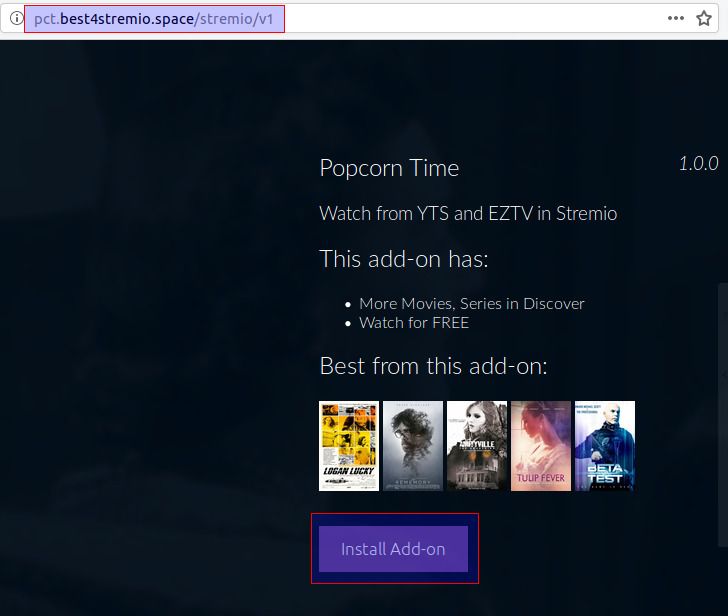Open the page actions three-dot menu

[x=676, y=18]
